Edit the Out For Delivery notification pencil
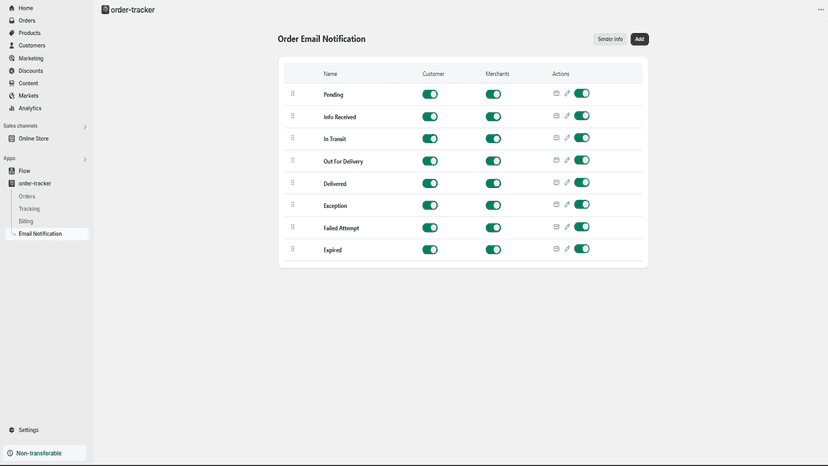 pyautogui.click(x=567, y=160)
